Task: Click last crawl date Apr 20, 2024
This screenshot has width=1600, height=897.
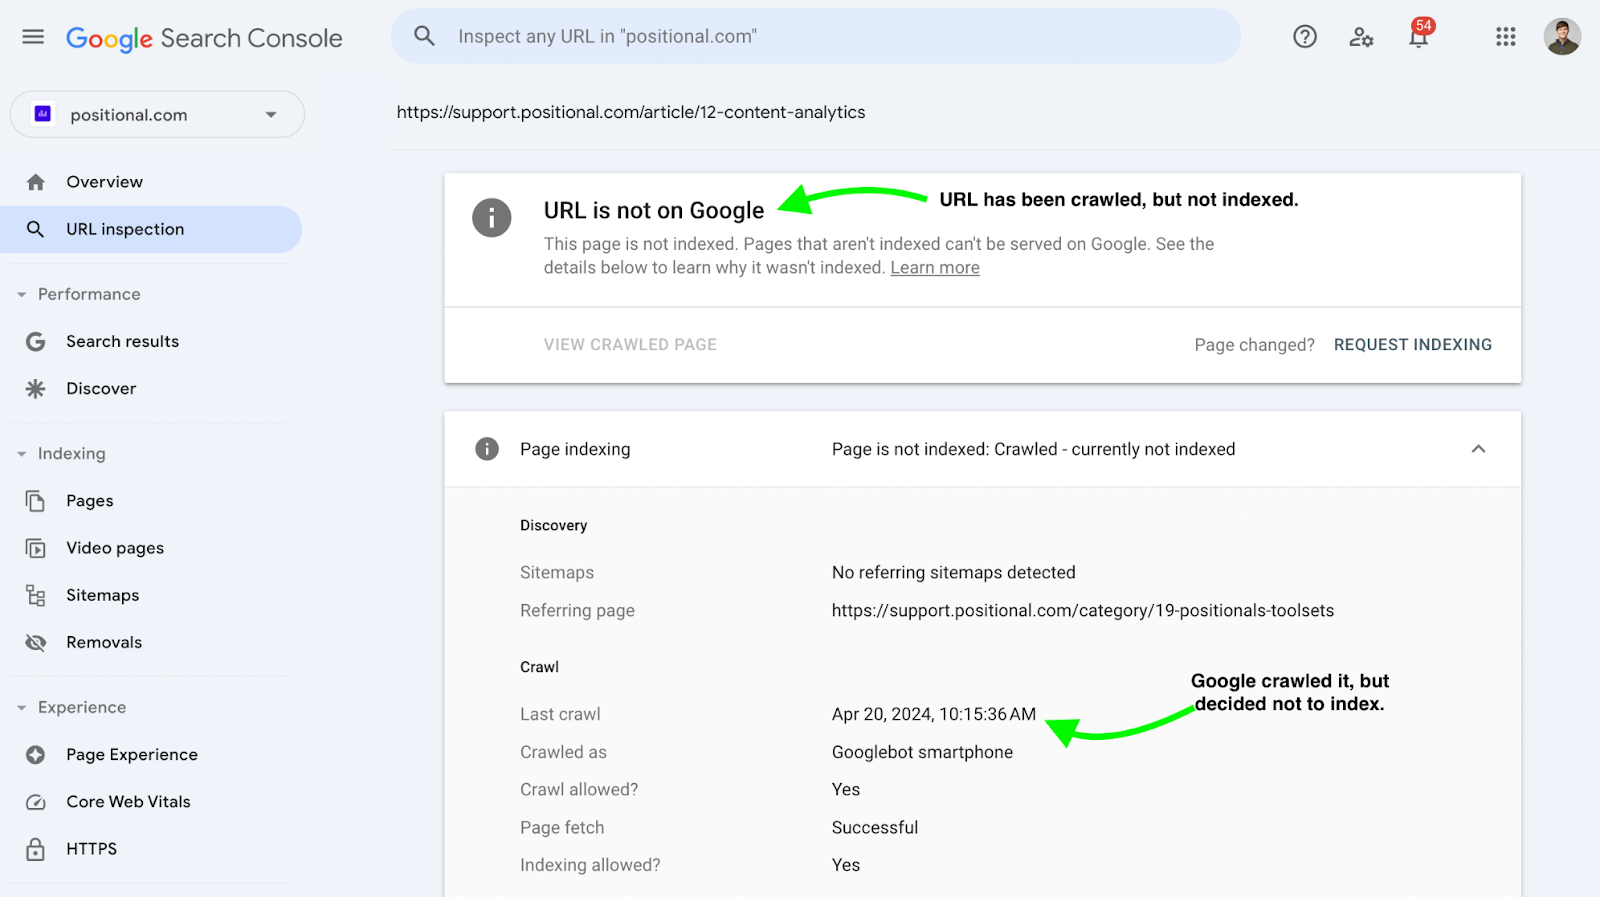Action: [x=934, y=715]
